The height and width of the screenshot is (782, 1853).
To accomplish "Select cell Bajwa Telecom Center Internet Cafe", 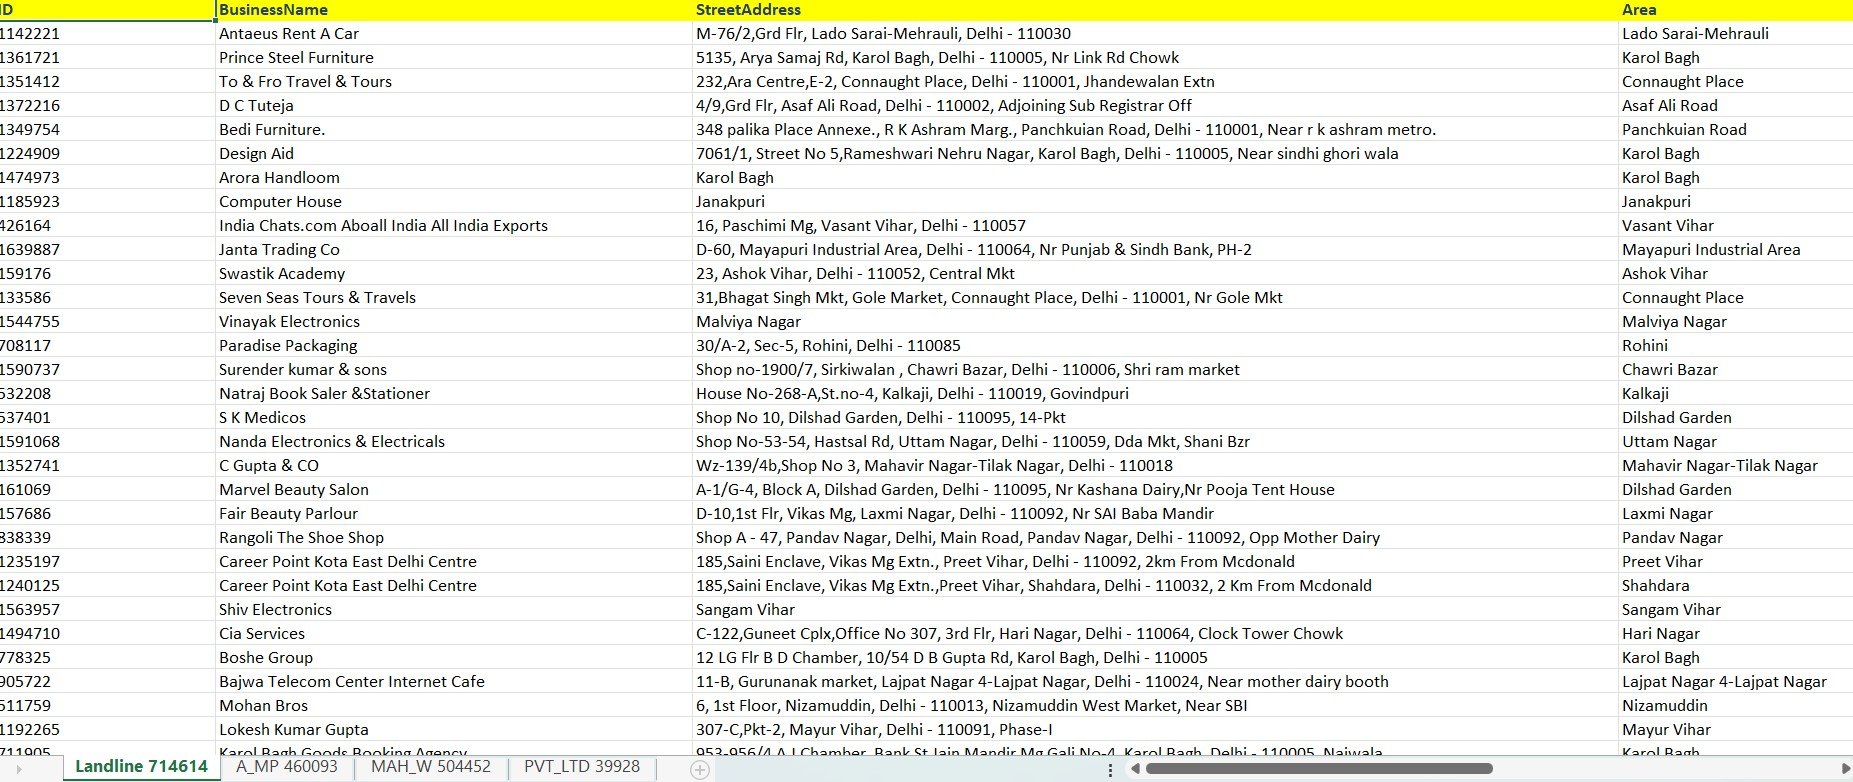I will tap(453, 681).
